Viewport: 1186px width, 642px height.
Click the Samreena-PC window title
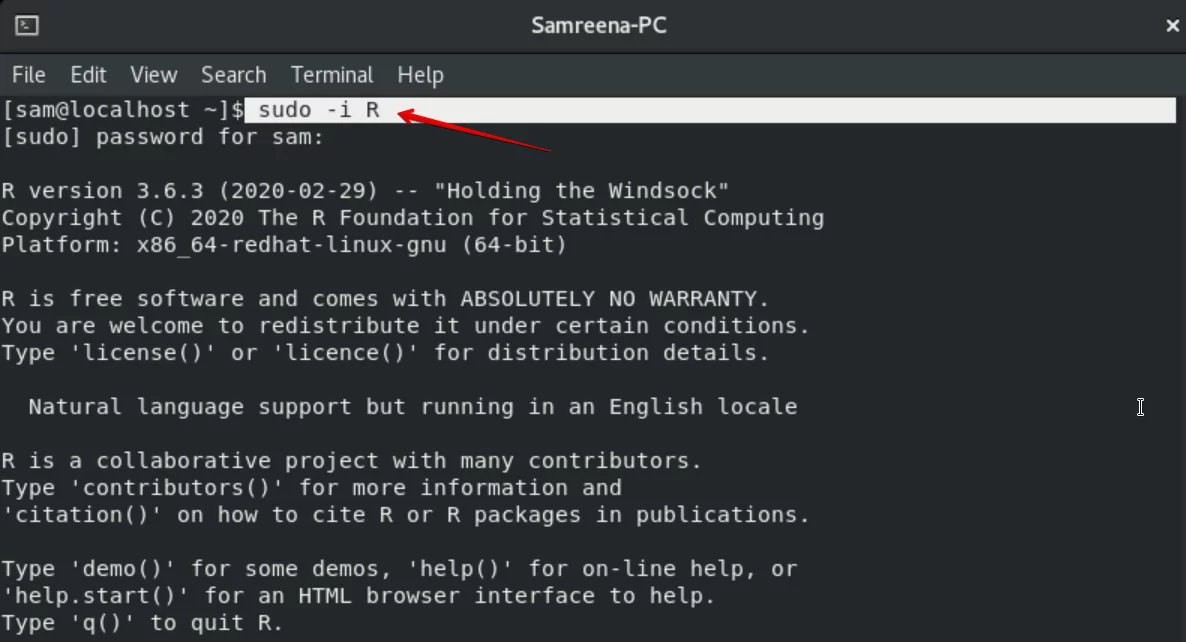(599, 26)
